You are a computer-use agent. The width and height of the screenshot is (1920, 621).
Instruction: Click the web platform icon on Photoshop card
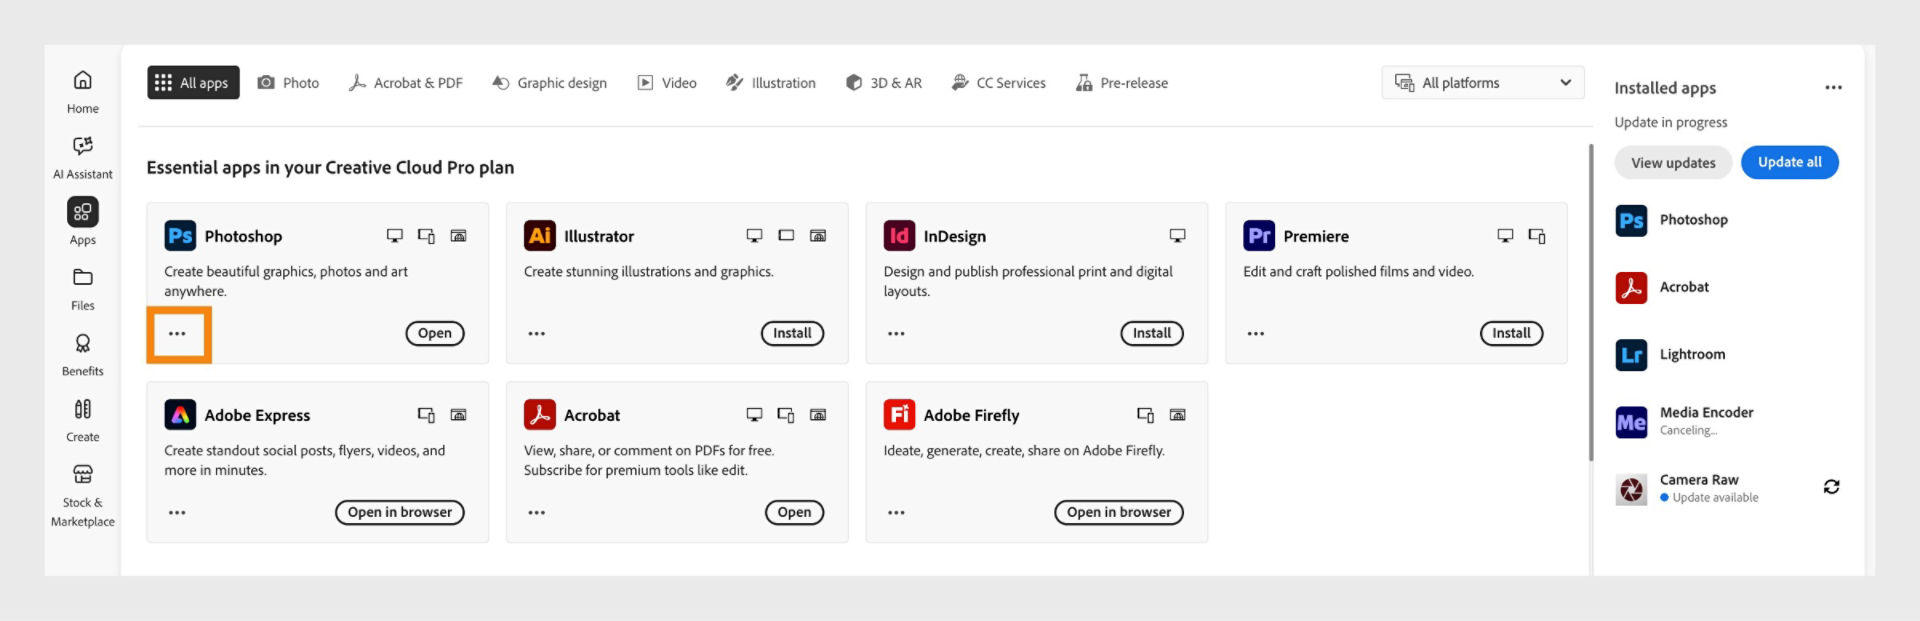pos(458,236)
